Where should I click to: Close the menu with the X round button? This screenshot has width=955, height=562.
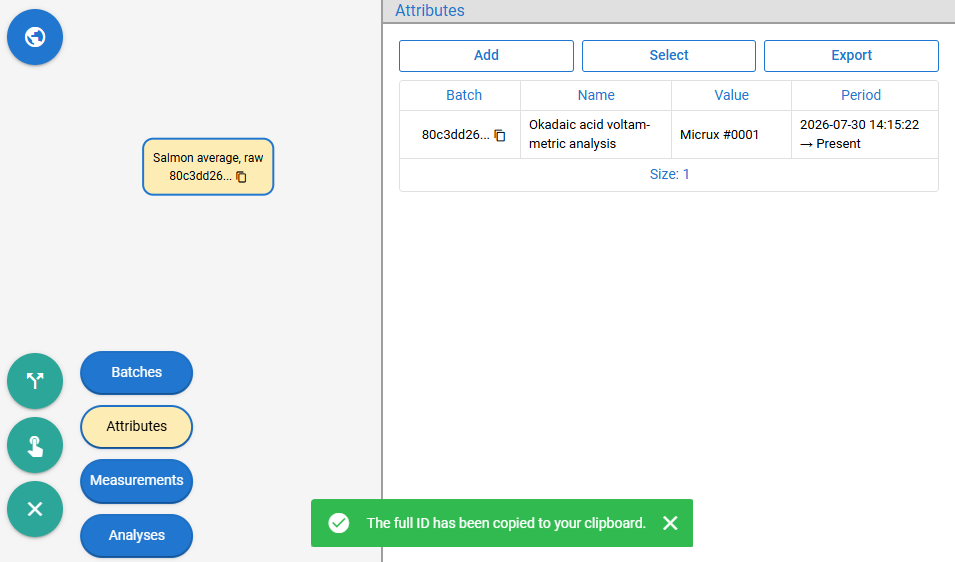[35, 509]
